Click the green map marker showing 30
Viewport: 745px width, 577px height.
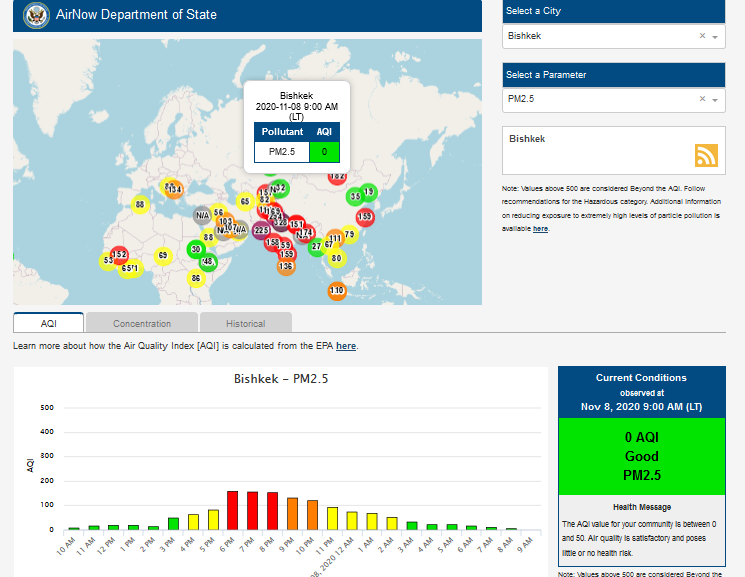click(x=197, y=249)
